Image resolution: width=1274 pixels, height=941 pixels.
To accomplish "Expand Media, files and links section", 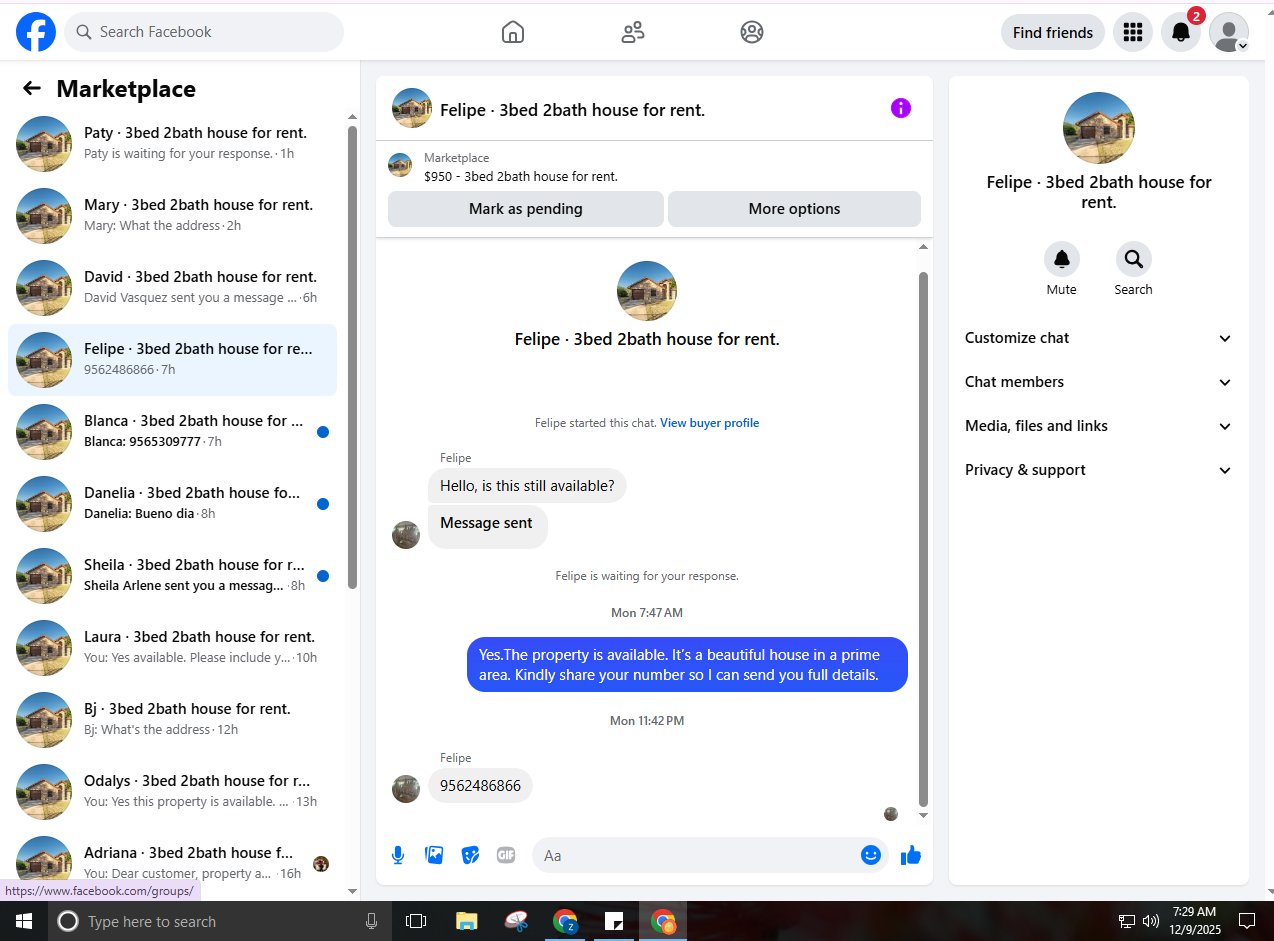I will pyautogui.click(x=1098, y=426).
